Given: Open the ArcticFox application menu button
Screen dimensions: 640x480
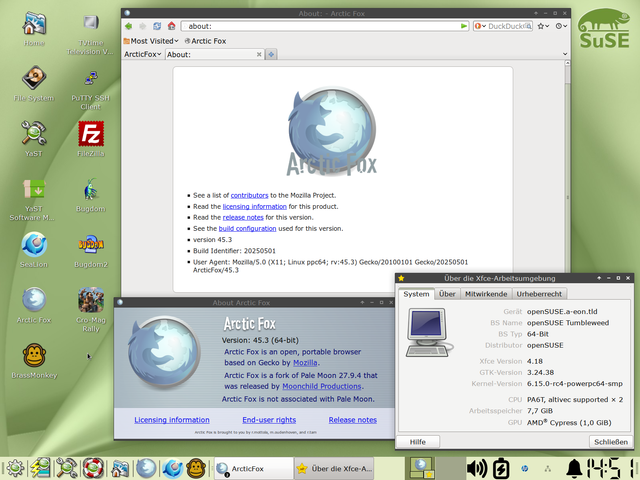Looking at the screenshot, I should point(142,54).
